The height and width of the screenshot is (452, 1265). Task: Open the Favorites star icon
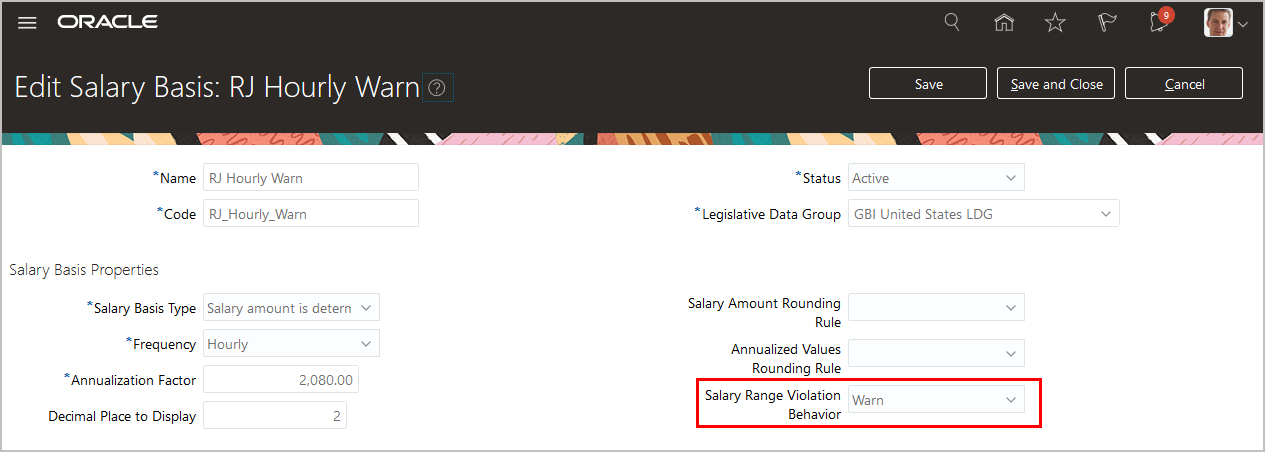(1055, 22)
